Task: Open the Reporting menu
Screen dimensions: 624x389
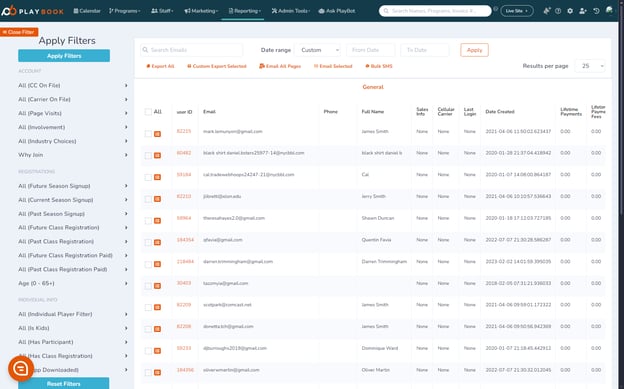Action: pos(244,11)
